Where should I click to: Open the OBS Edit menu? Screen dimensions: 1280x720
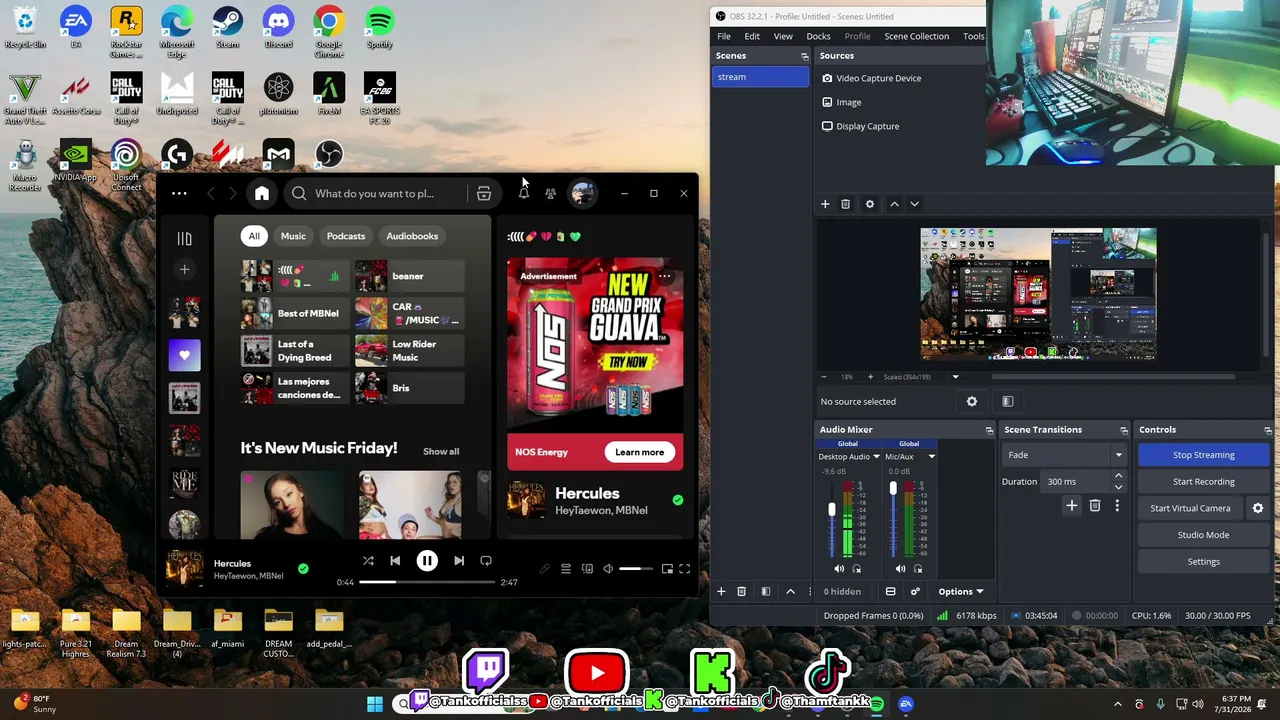click(752, 36)
